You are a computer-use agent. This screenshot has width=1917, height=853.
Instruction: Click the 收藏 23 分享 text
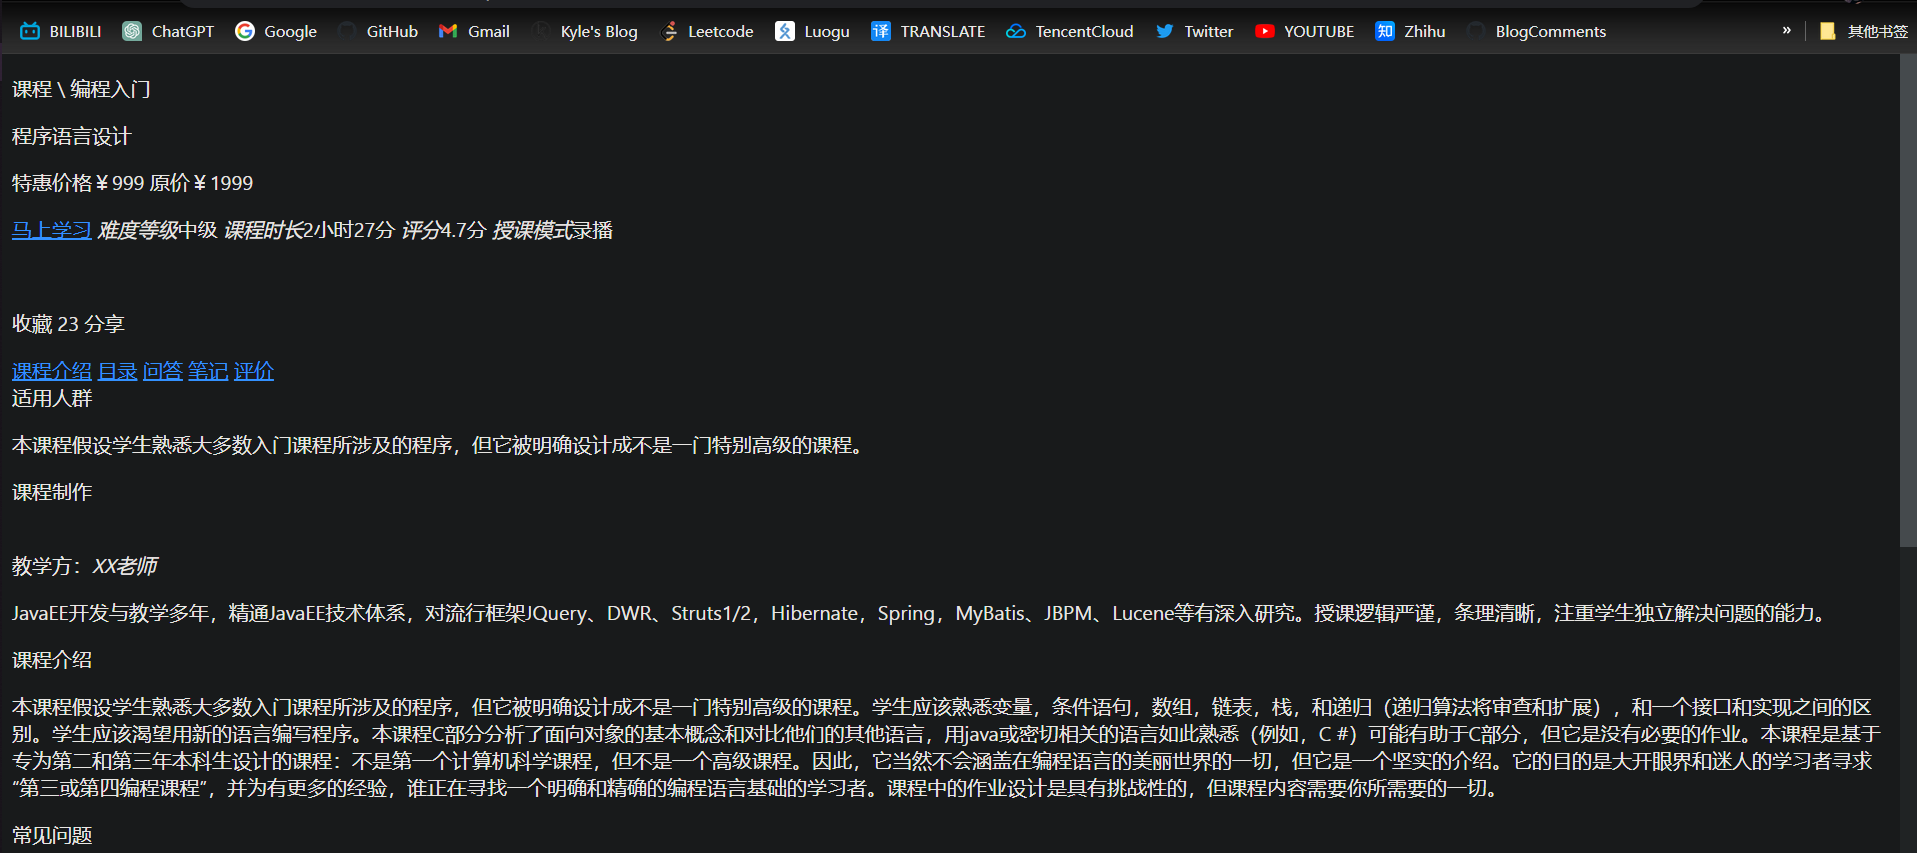68,324
